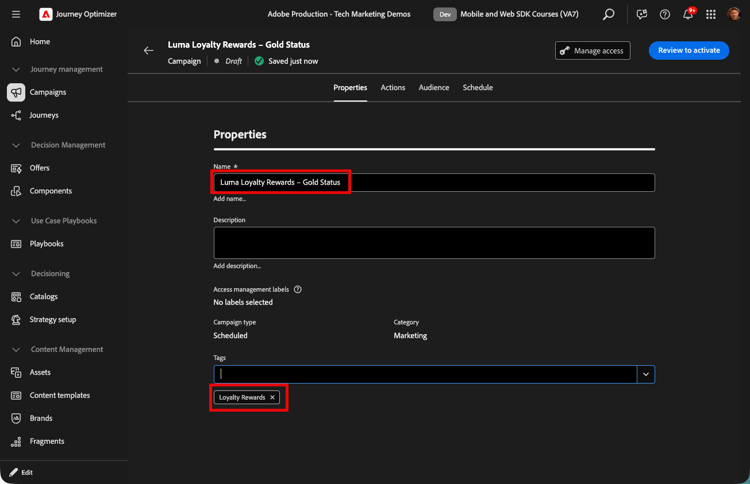
Task: Open Campaigns in the sidebar
Action: click(48, 92)
